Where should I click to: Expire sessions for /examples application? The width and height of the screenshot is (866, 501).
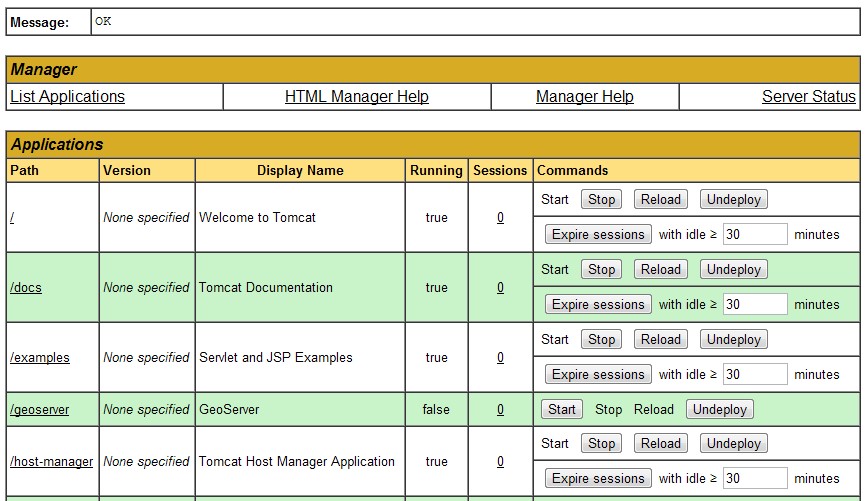click(x=598, y=375)
